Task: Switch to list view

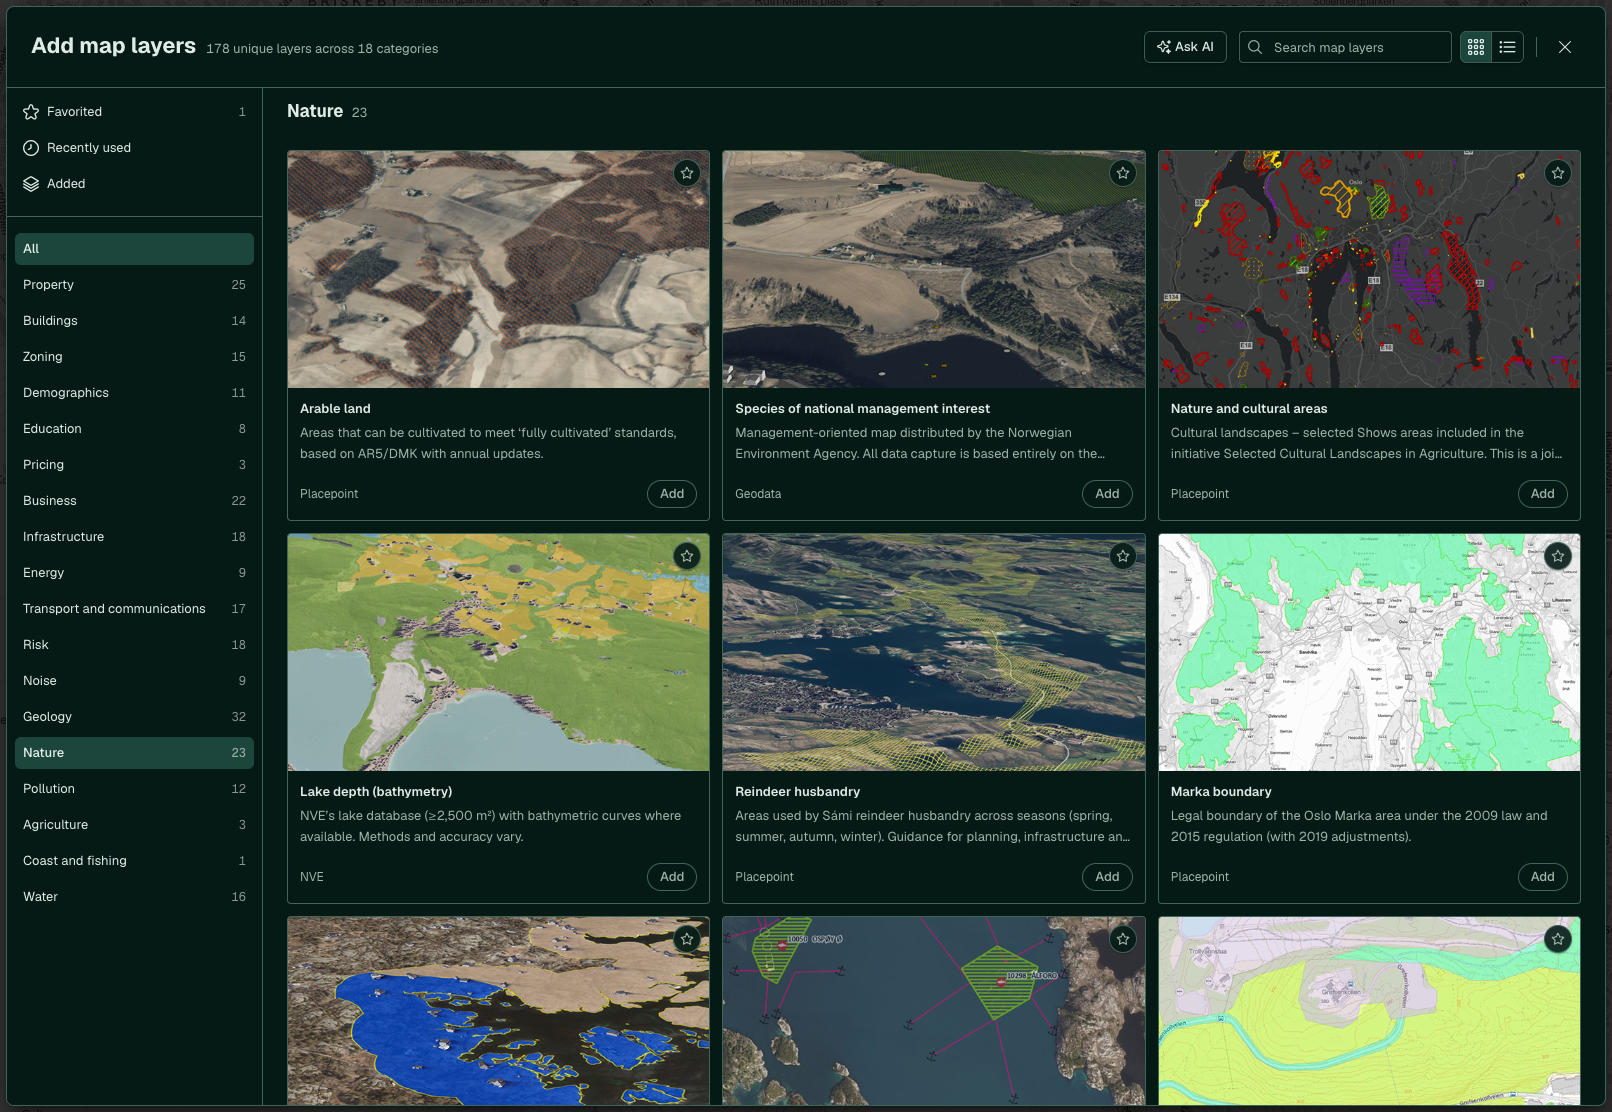Action: [1508, 47]
